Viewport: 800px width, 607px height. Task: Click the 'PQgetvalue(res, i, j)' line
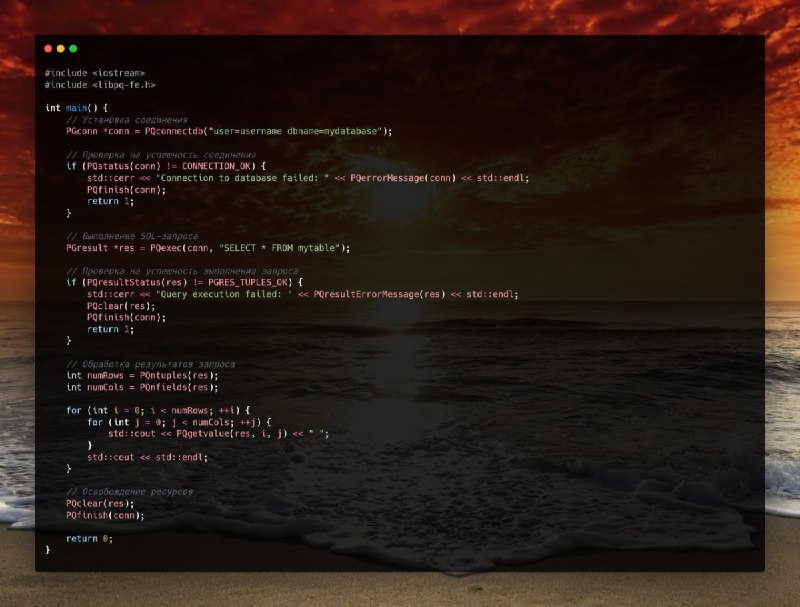point(218,434)
